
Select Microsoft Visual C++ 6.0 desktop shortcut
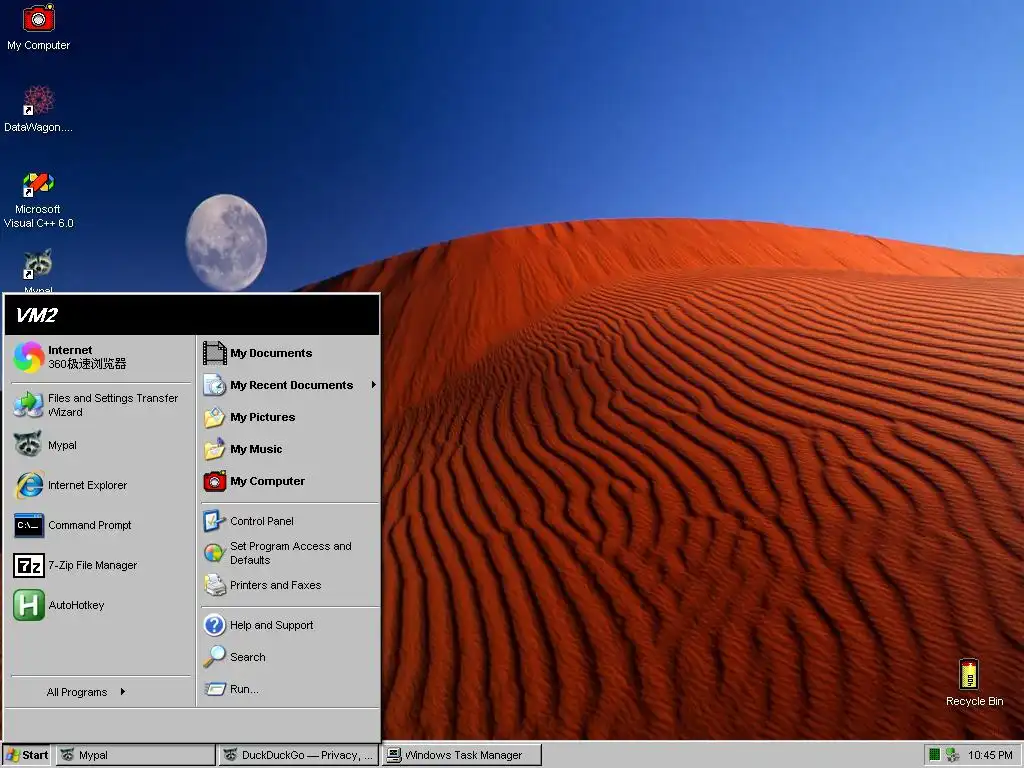[x=38, y=200]
